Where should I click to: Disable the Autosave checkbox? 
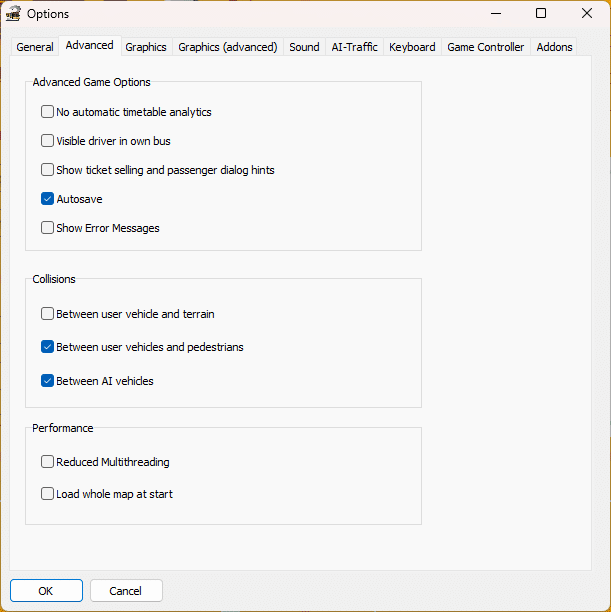pos(48,199)
